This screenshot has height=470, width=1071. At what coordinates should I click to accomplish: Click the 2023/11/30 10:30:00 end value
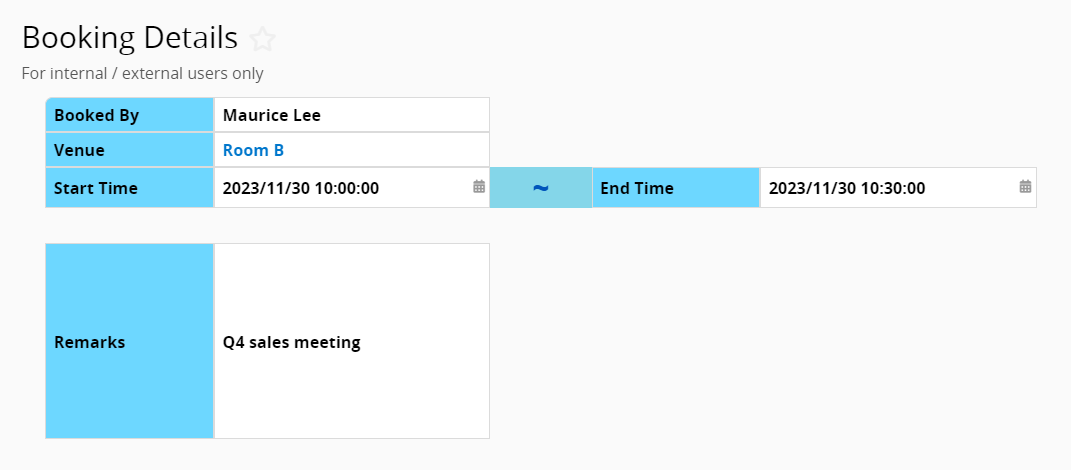click(847, 188)
